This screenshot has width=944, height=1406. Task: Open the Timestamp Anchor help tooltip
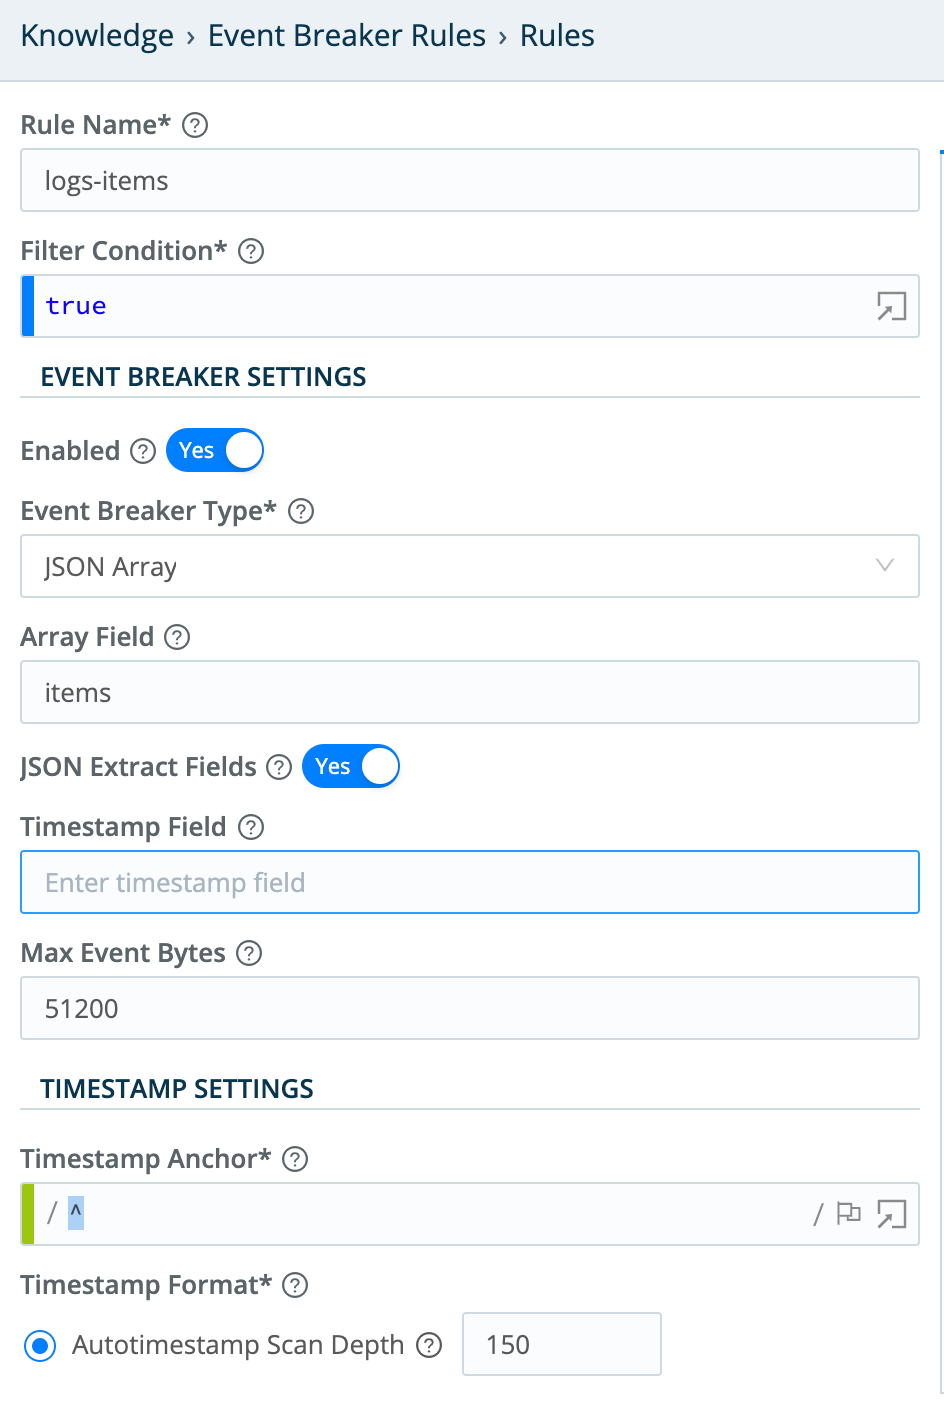pos(294,1159)
